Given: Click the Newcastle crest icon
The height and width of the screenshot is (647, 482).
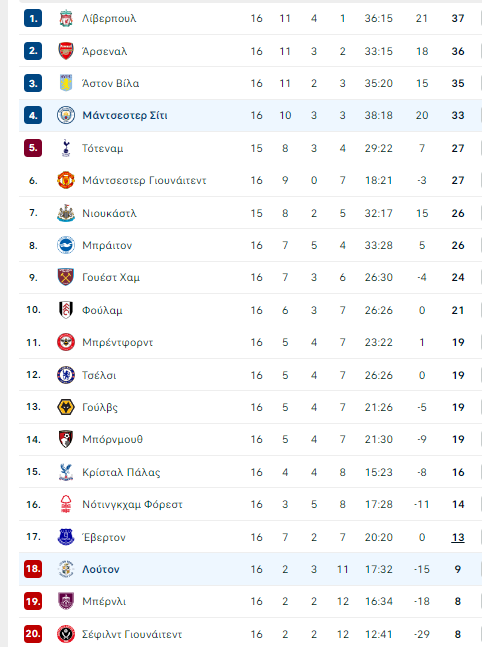Looking at the screenshot, I should click(x=66, y=213).
